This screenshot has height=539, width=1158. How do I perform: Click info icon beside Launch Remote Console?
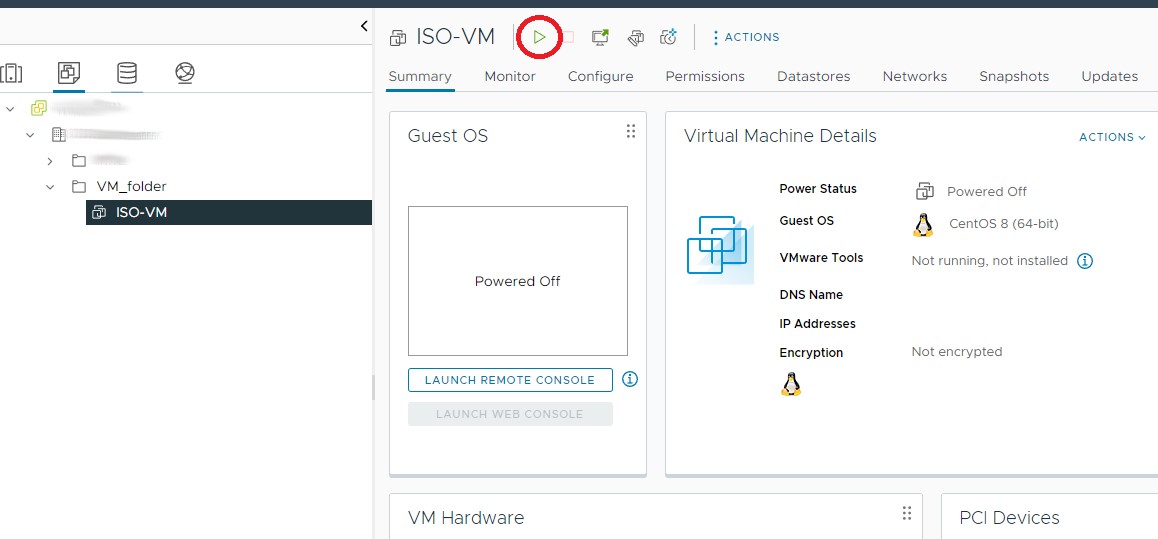click(630, 379)
